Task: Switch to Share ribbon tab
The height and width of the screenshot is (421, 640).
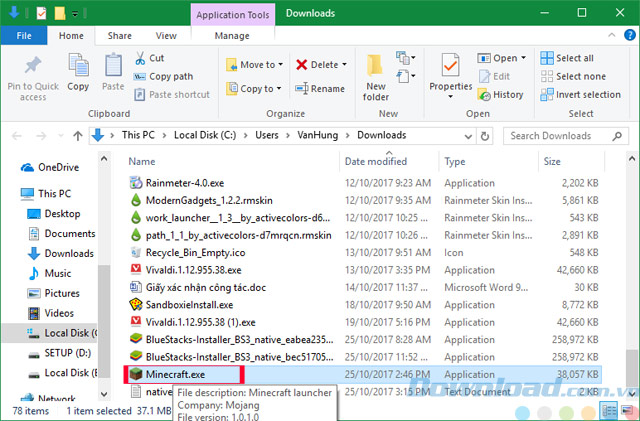Action: click(x=120, y=36)
